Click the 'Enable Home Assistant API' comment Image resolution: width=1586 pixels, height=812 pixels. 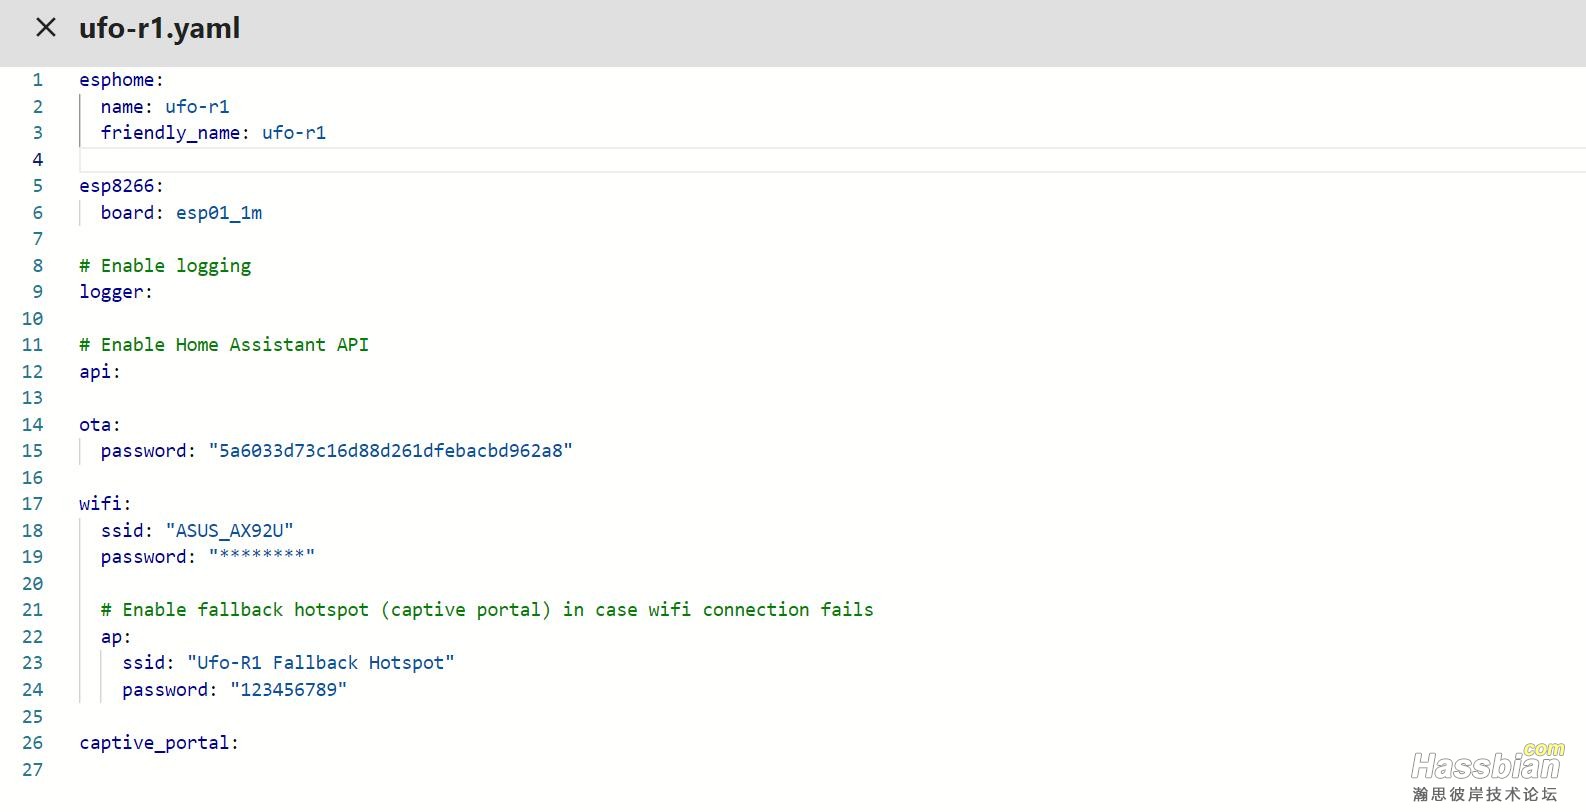point(224,345)
